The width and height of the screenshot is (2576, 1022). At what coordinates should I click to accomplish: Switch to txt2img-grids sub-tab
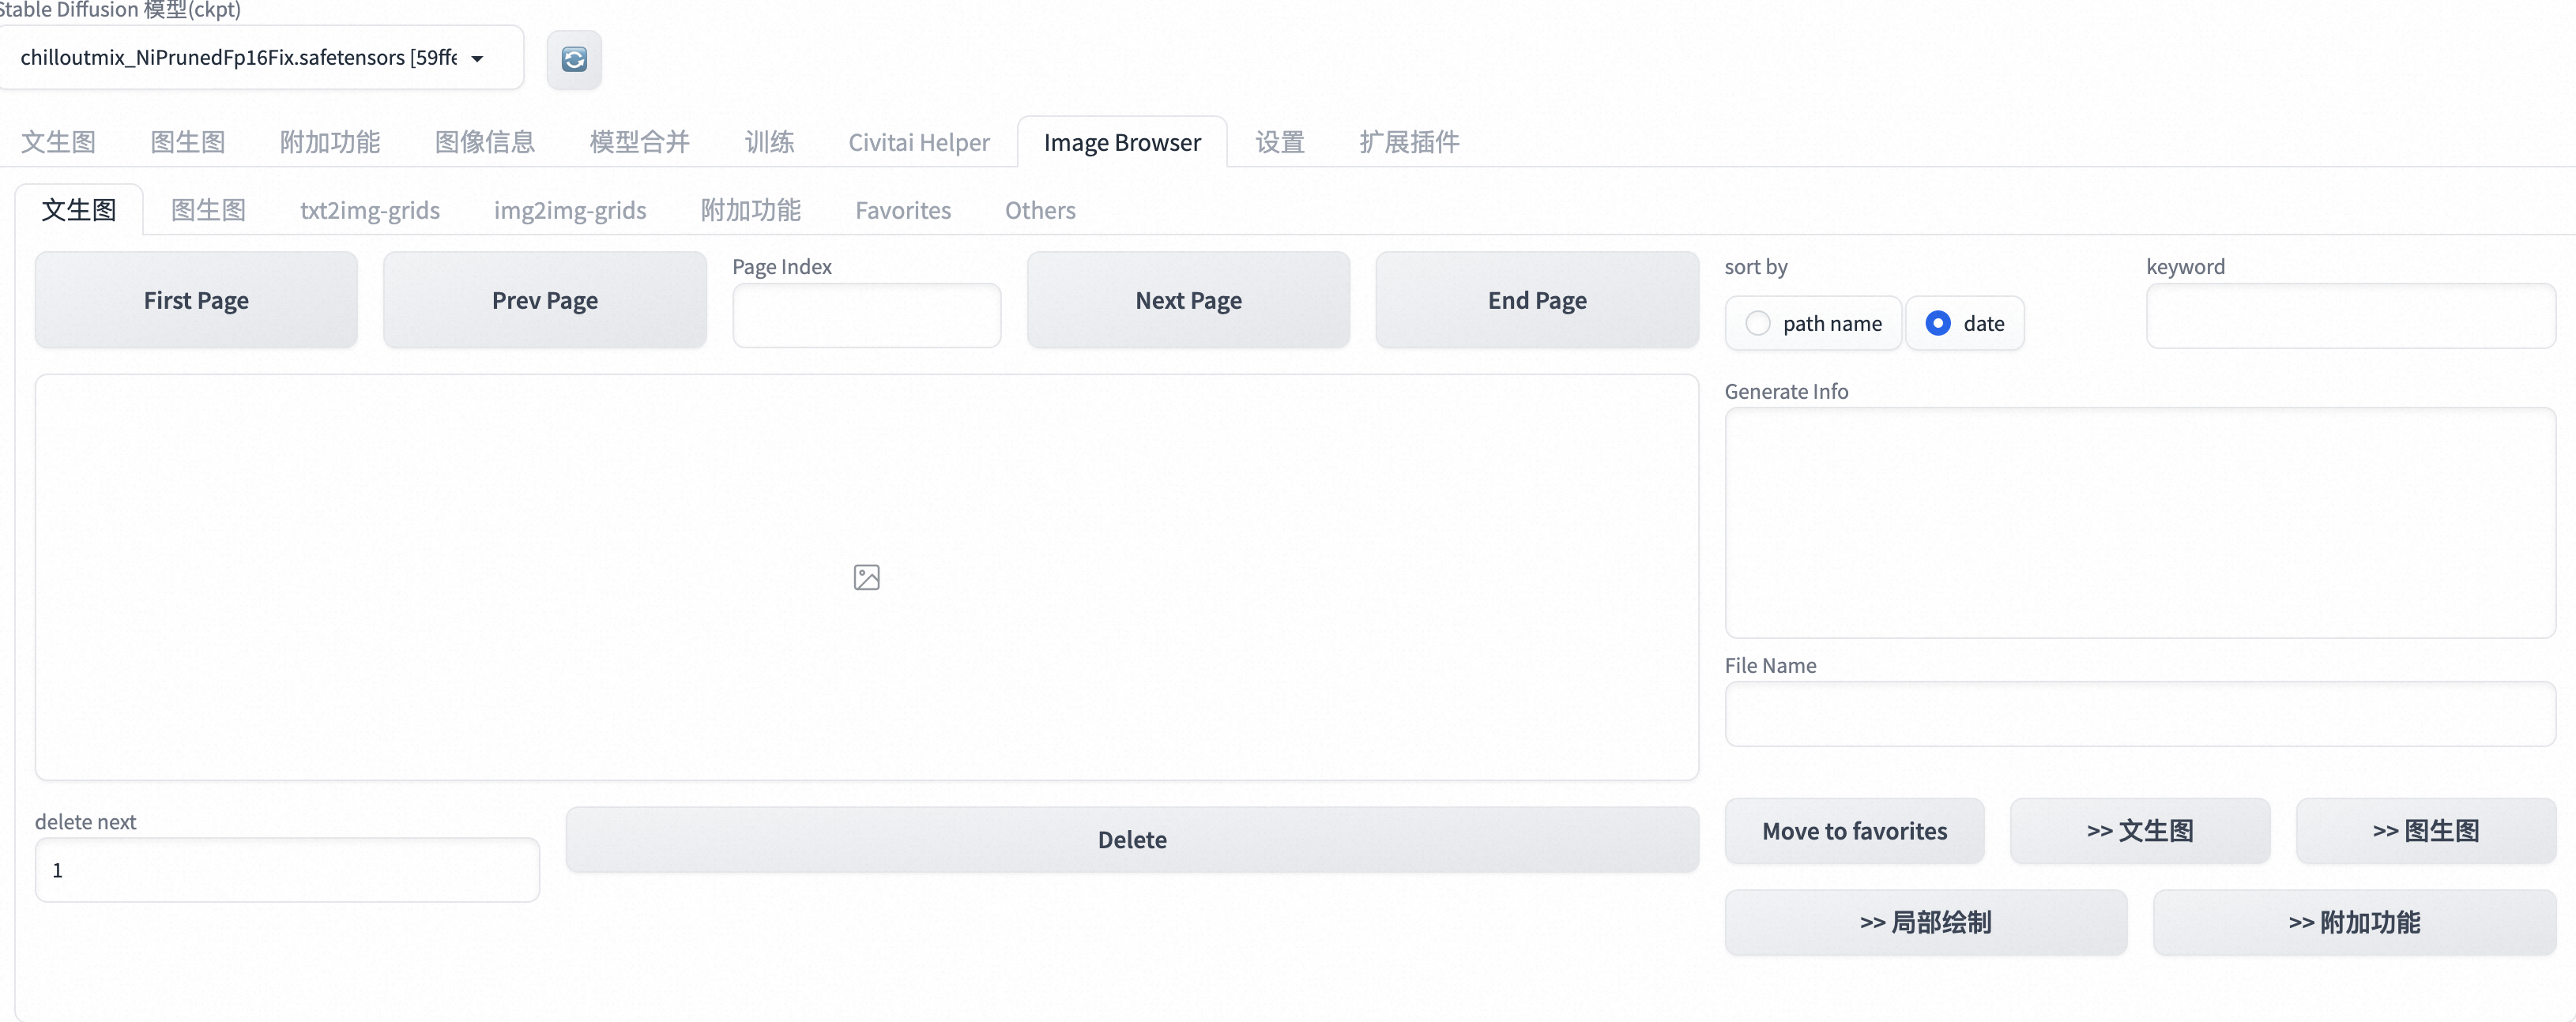[x=370, y=210]
